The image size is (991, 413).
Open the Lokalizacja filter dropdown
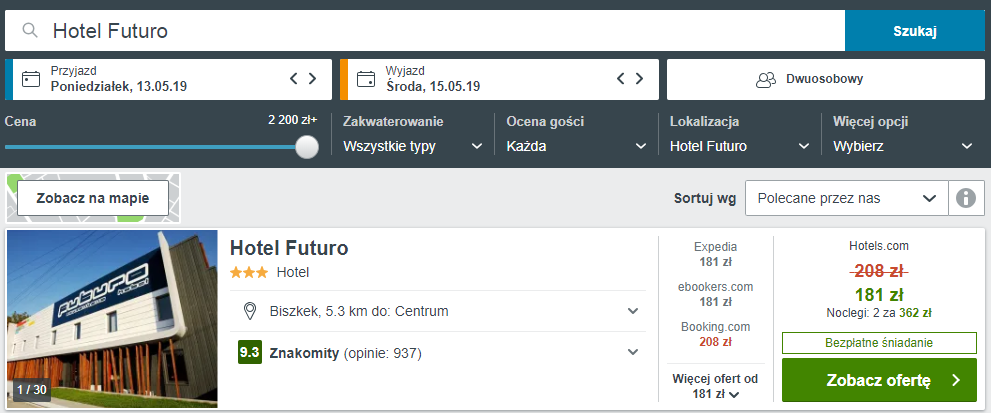(x=739, y=146)
